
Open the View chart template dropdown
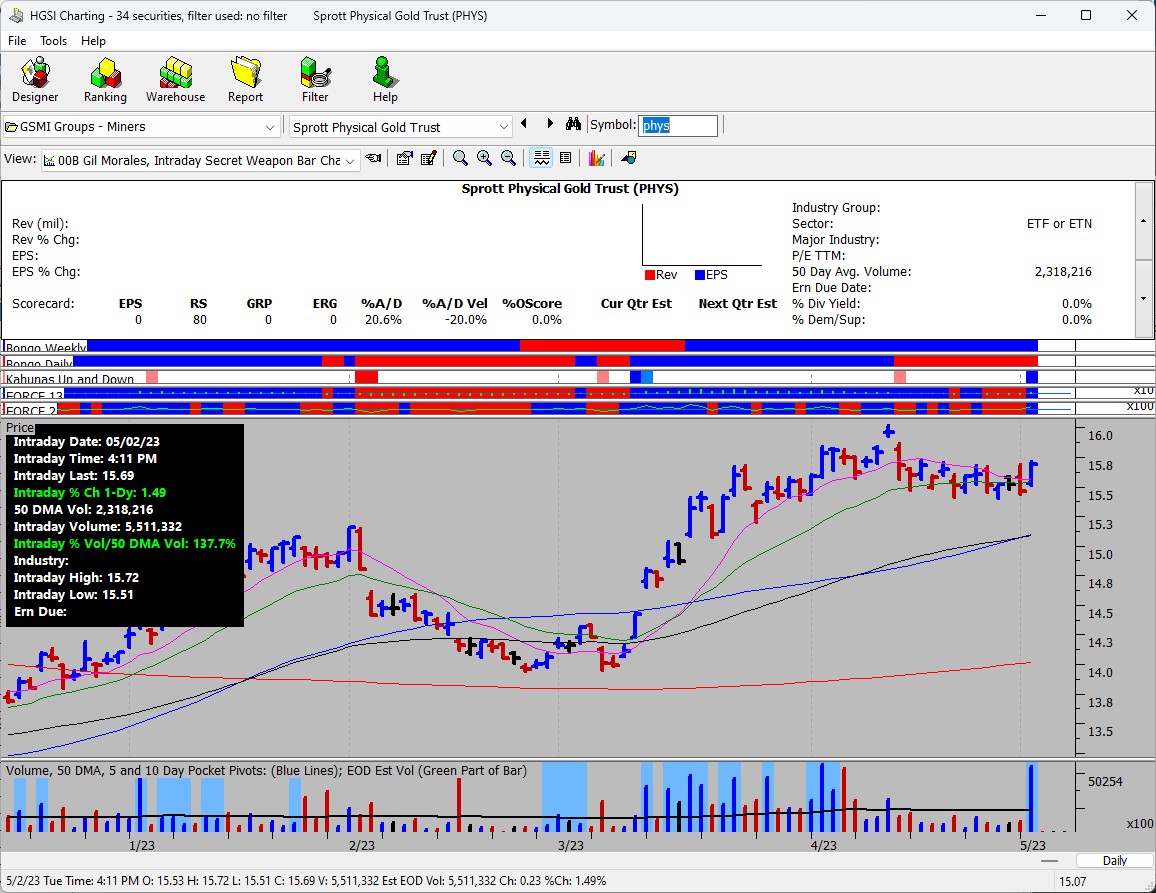[x=201, y=160]
